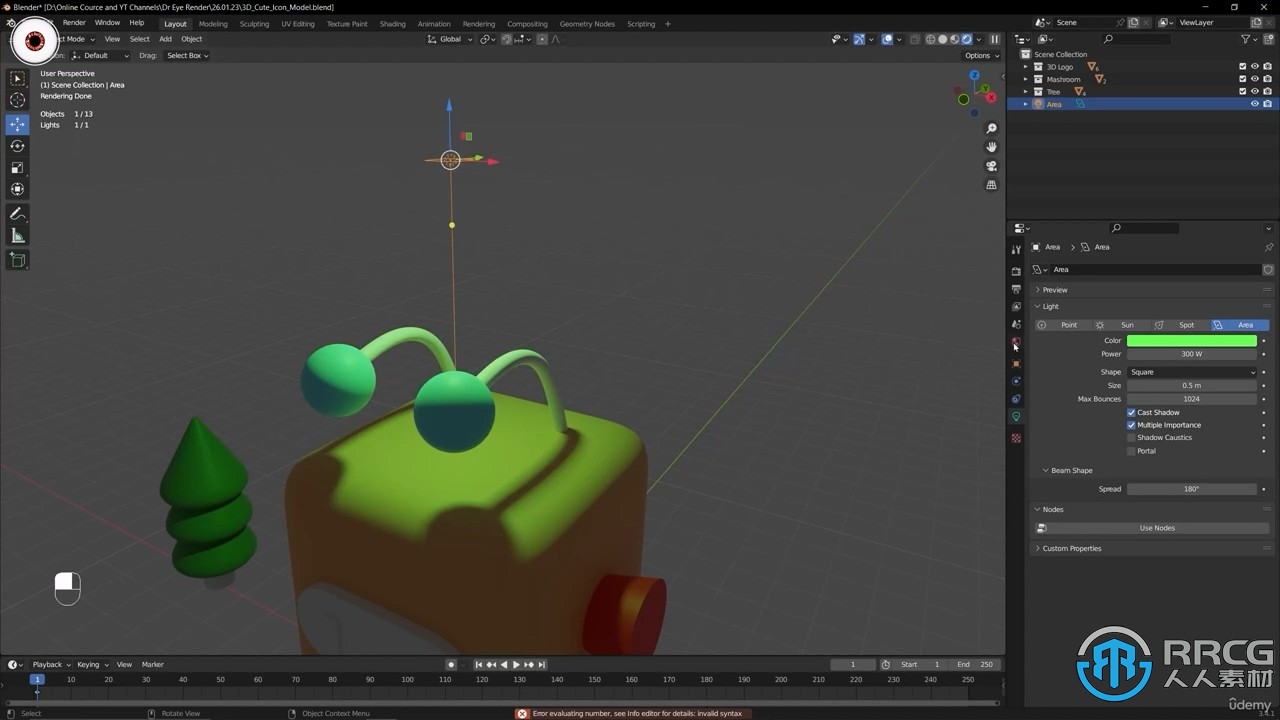This screenshot has width=1280, height=720.
Task: Toggle the camera view icon
Action: [x=991, y=166]
